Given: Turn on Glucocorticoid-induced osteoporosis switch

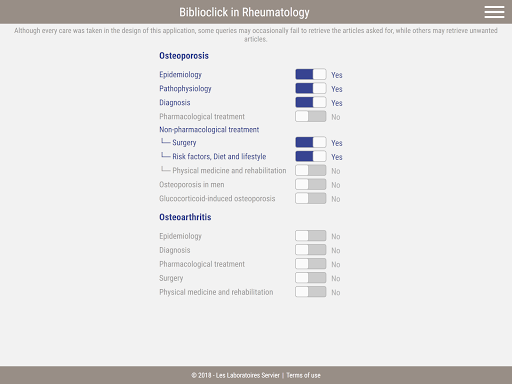Looking at the screenshot, I should 311,198.
